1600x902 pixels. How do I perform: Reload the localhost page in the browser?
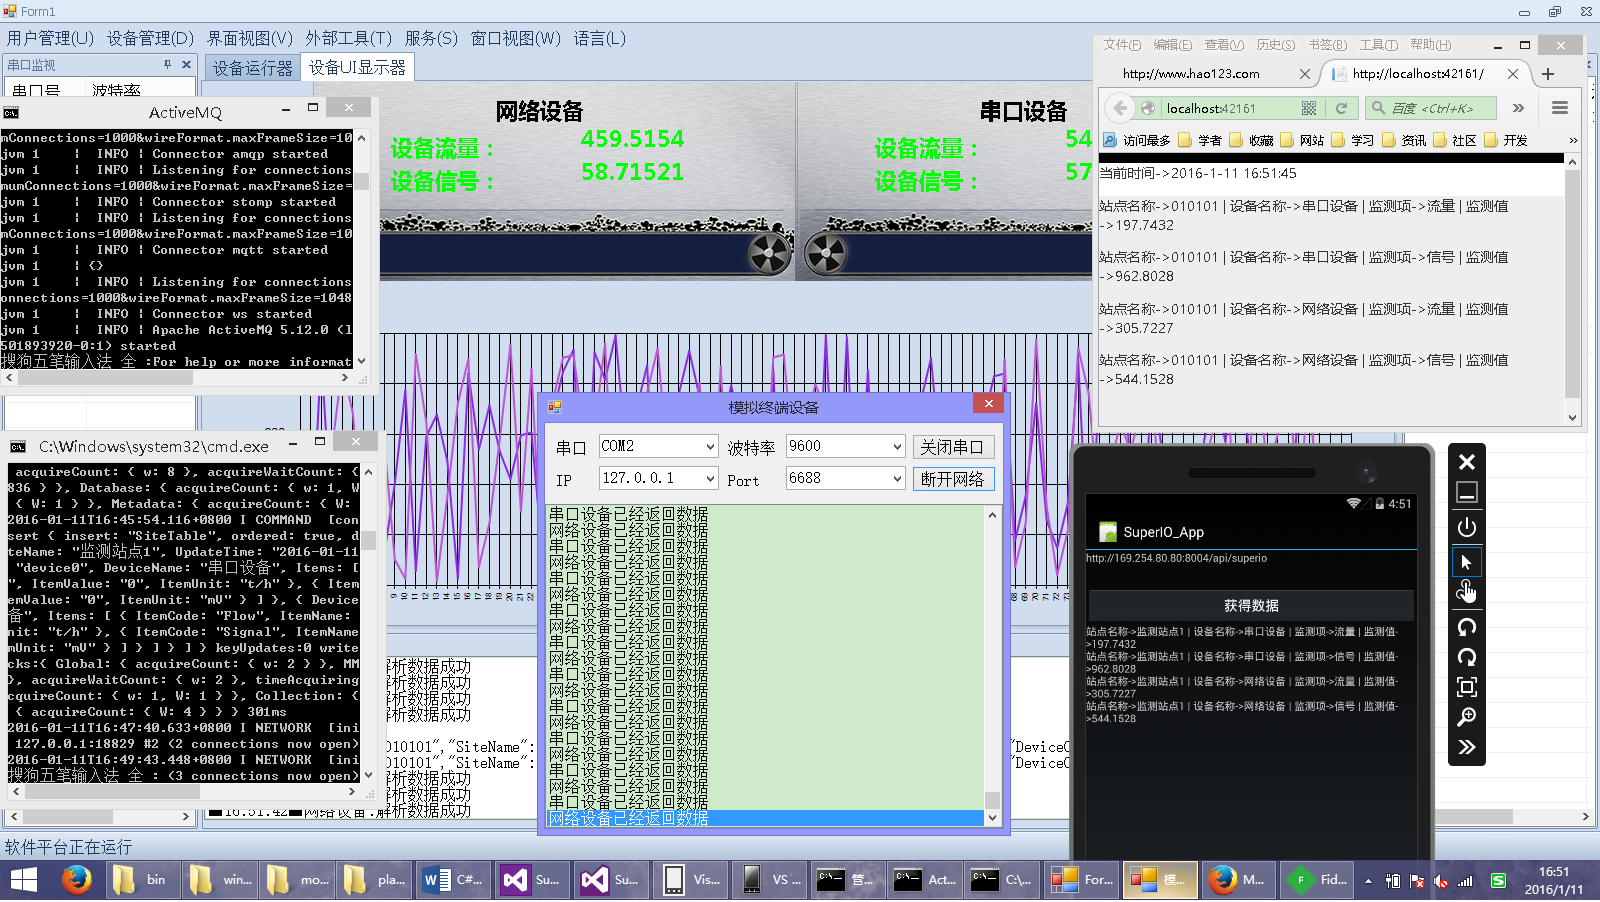1341,108
